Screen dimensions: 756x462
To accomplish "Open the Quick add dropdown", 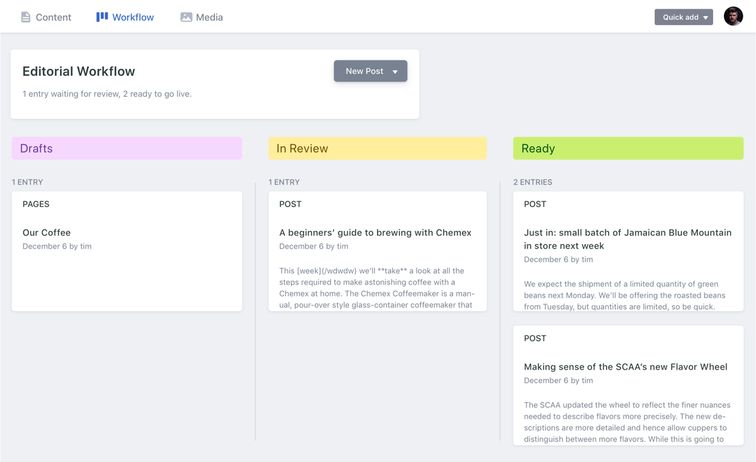I will [684, 17].
